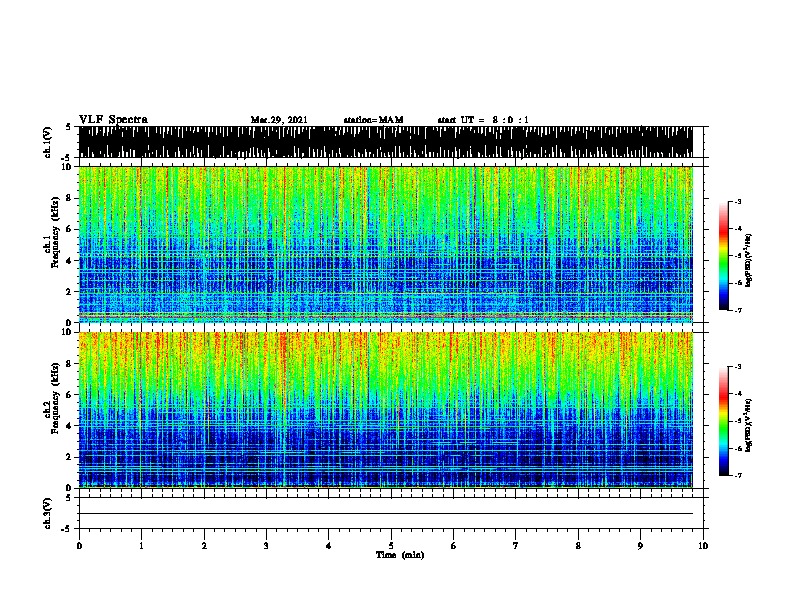Click time axis tick label "1"
This screenshot has width=792, height=612.
point(141,546)
